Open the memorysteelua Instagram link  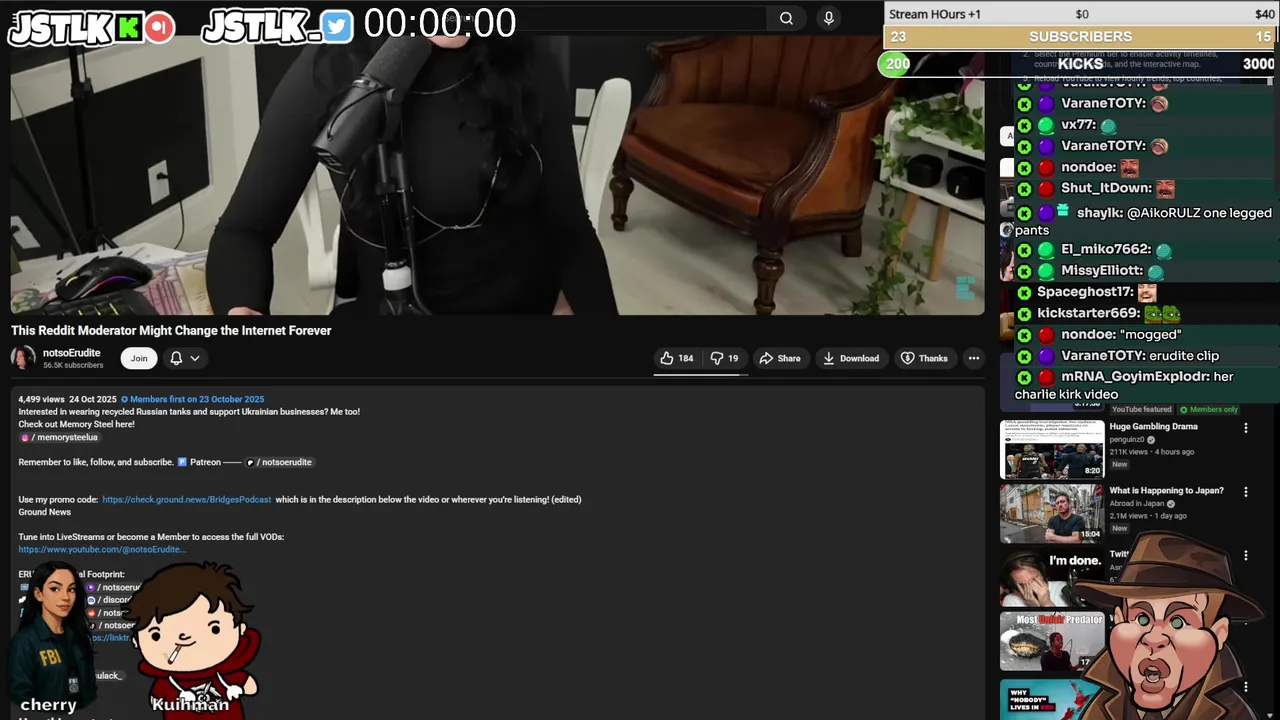tap(60, 437)
